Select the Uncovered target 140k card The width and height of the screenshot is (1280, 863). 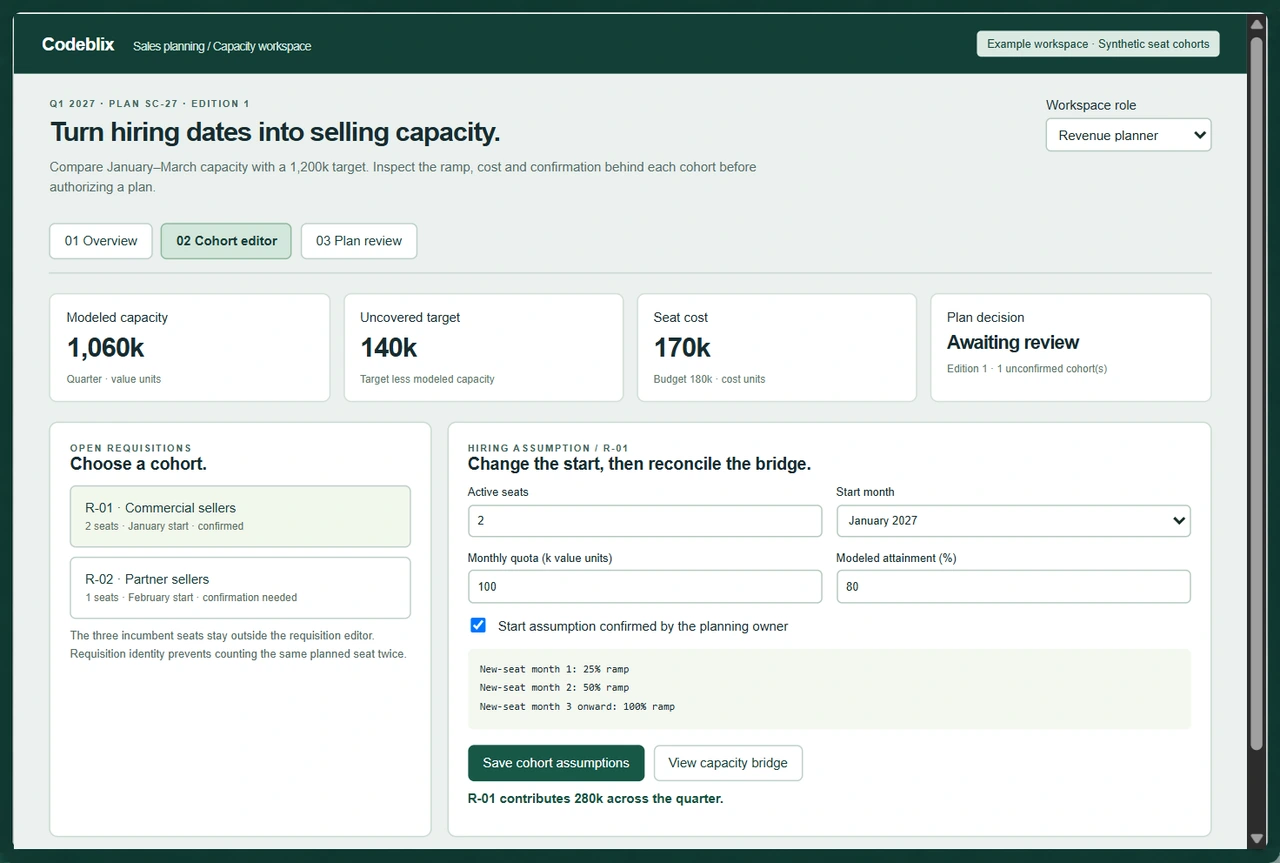click(483, 347)
